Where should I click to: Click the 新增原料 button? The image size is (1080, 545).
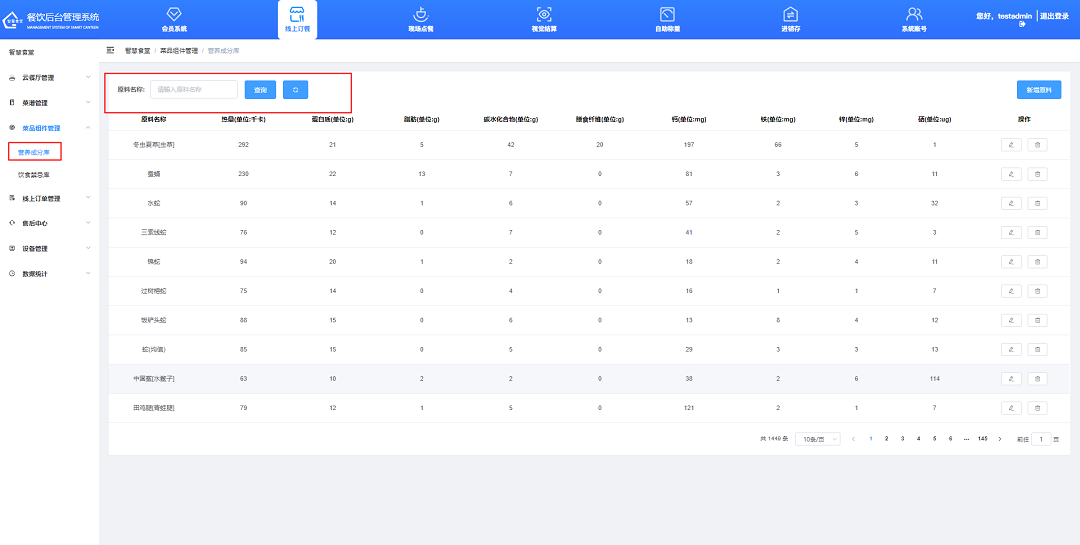1039,90
